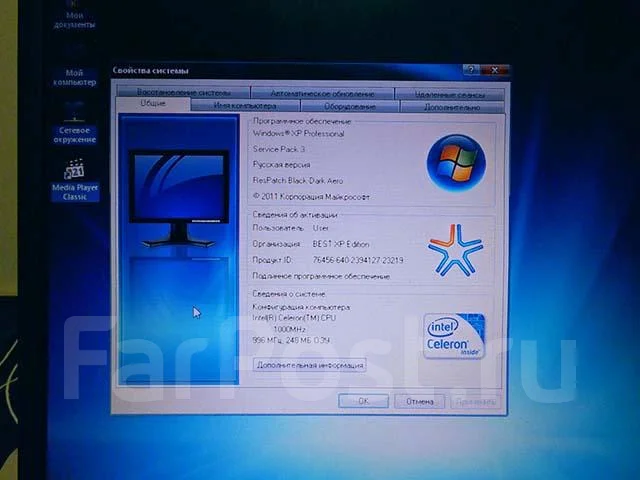
Task: Click the 2011 Корпорация Майкрософт copyright line
Action: (311, 197)
